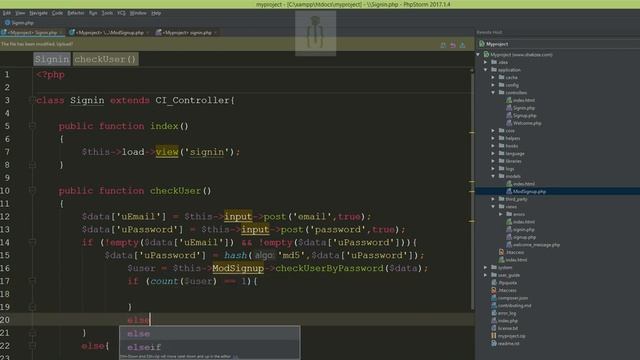This screenshot has height=360, width=640.
Task: Click the editor vertical scrollbar
Action: (472, 192)
